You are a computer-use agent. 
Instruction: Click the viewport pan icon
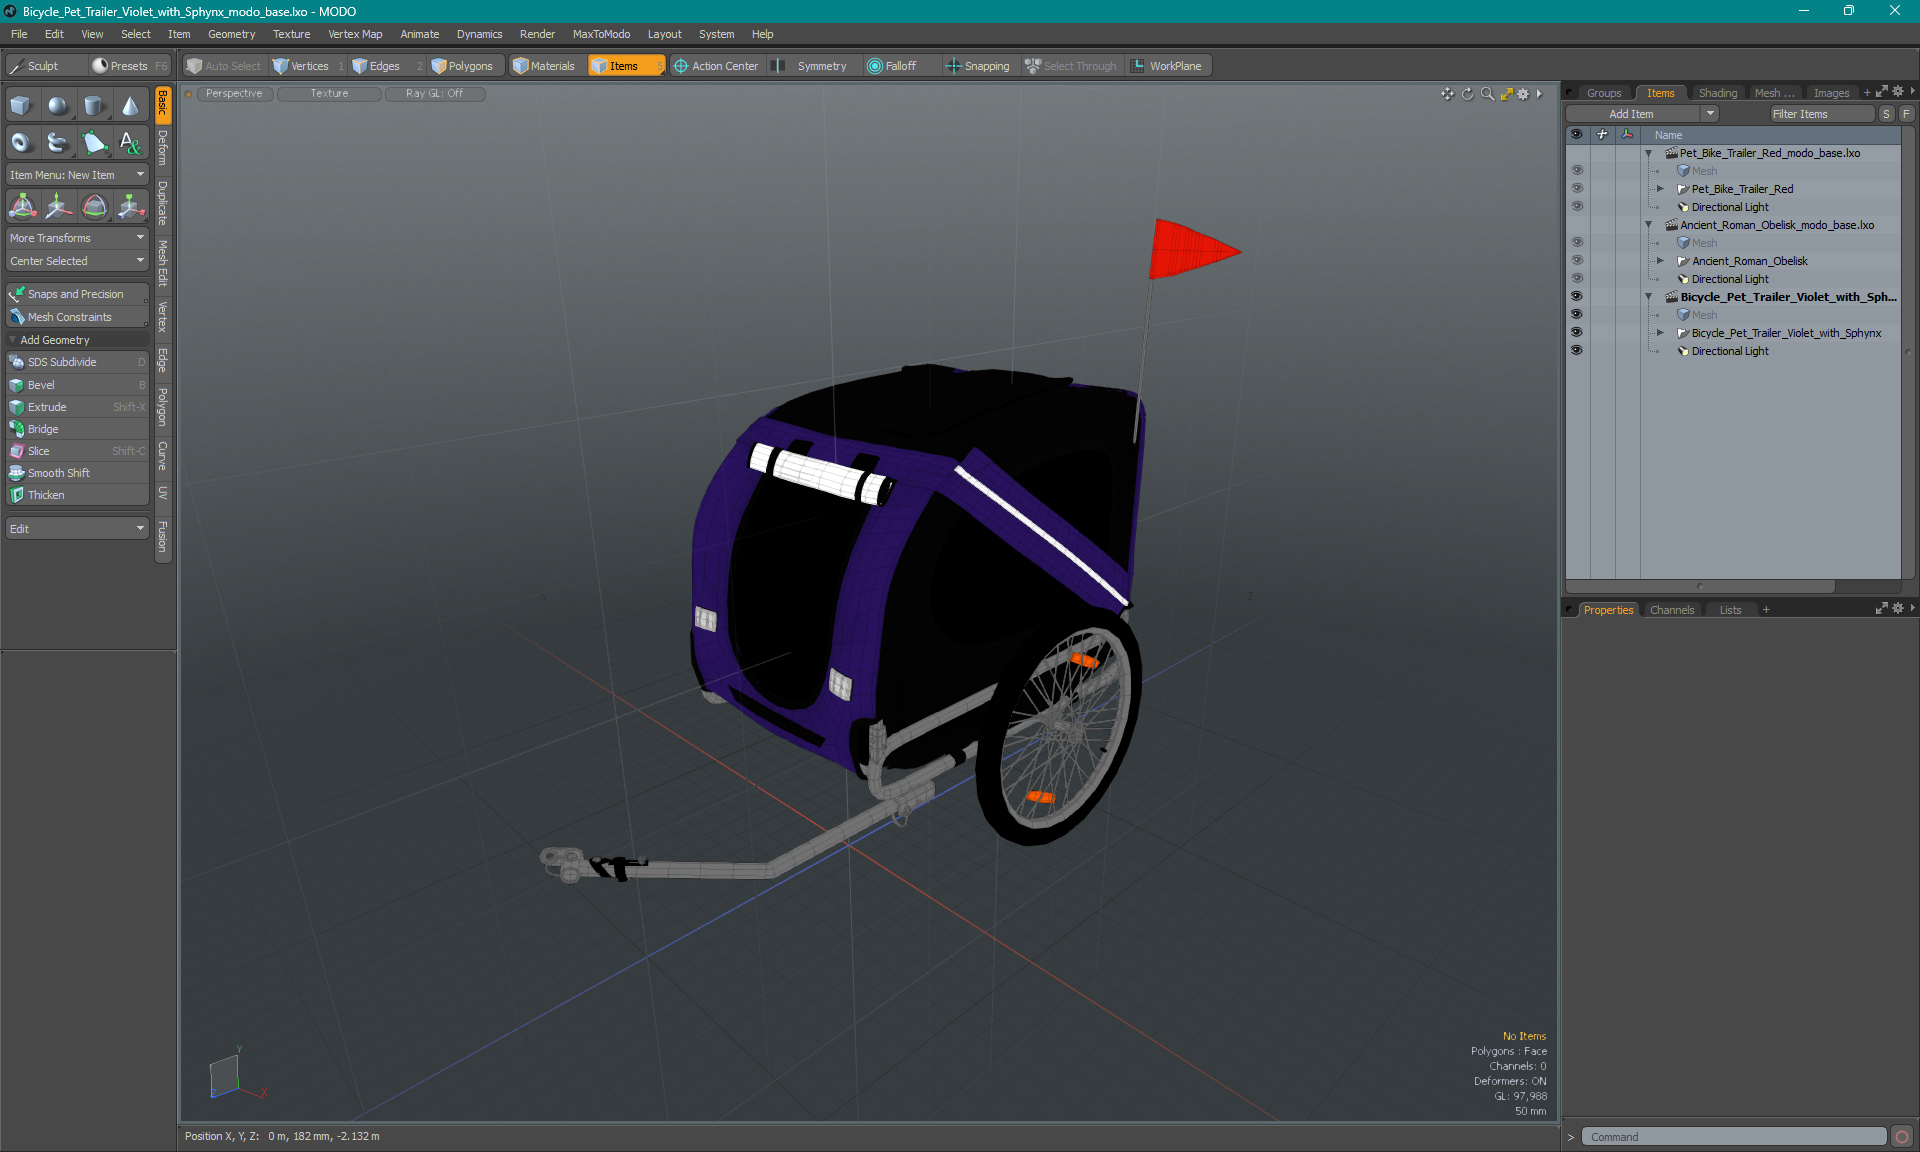click(1447, 94)
